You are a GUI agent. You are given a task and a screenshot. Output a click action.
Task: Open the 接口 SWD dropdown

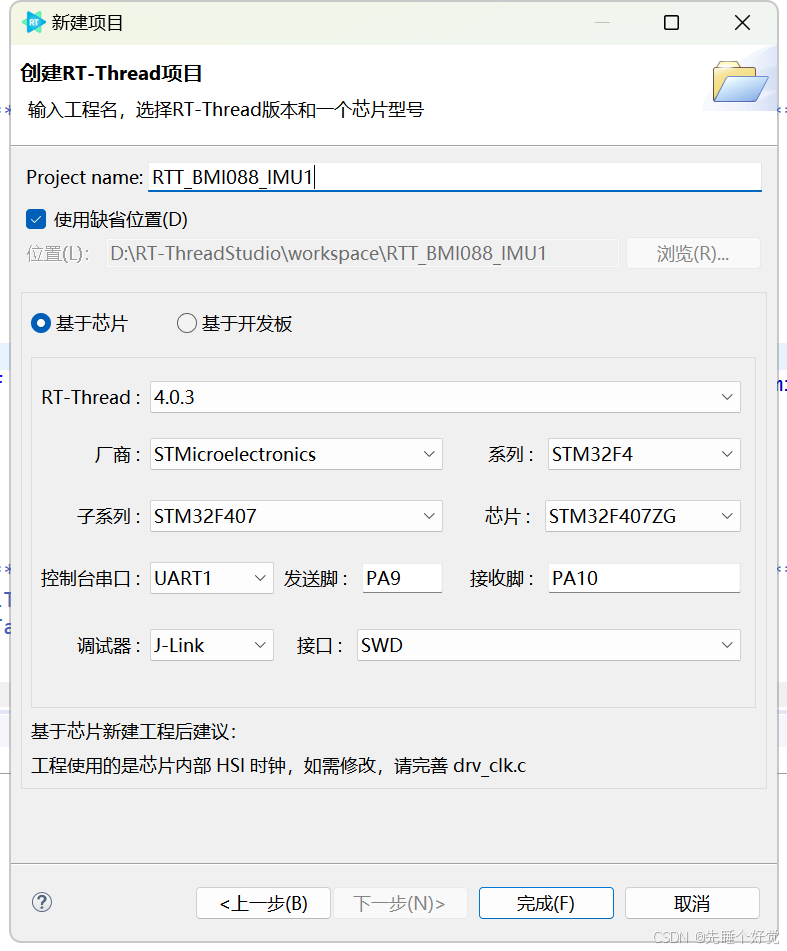tap(549, 645)
